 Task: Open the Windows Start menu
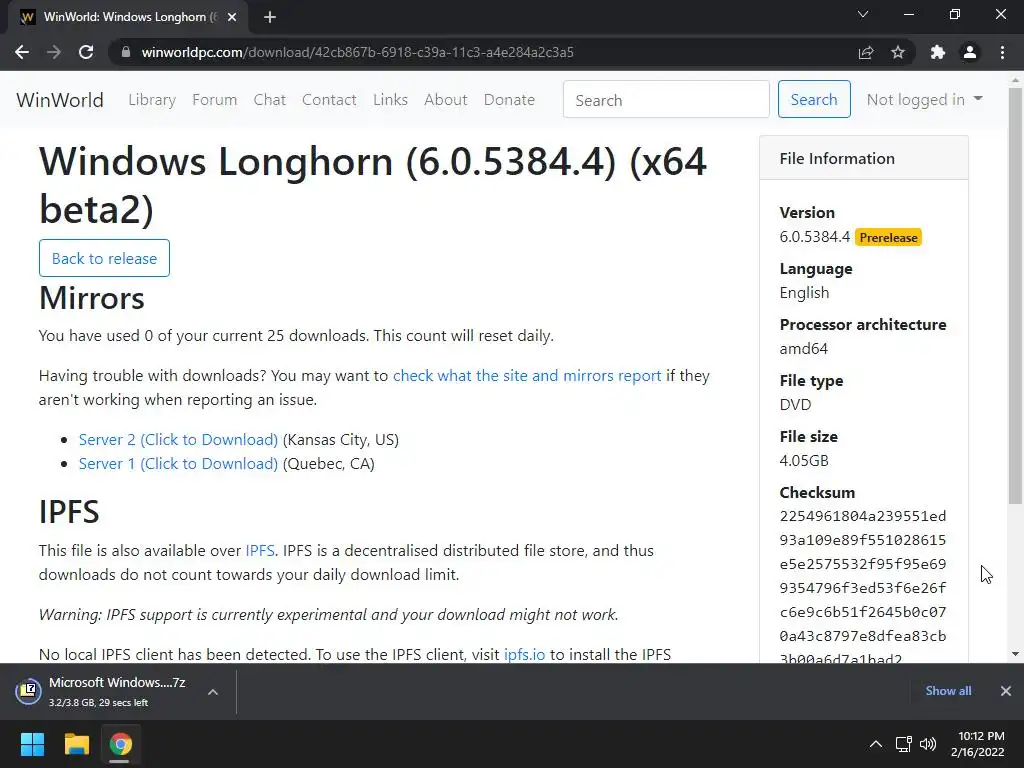(x=32, y=744)
